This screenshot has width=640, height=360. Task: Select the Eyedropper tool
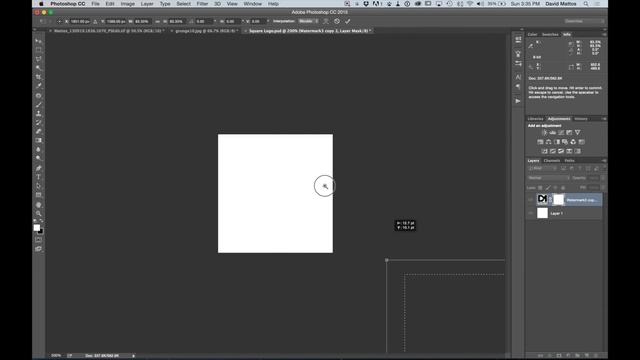point(38,86)
